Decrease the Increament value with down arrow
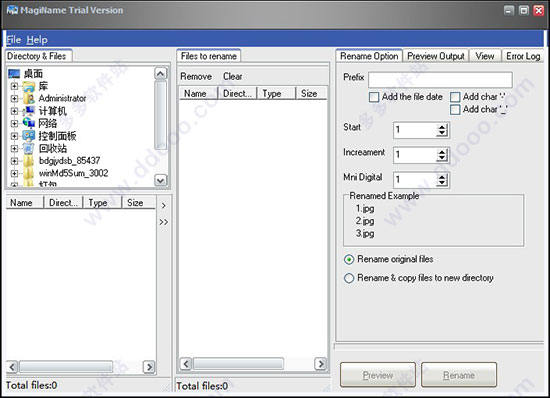 (442, 158)
